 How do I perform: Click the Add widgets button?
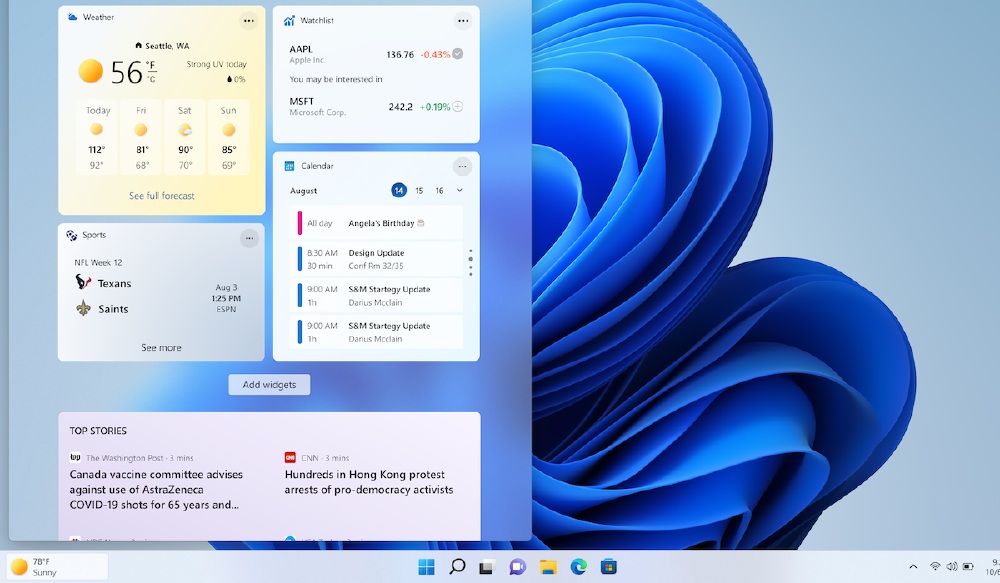click(268, 384)
